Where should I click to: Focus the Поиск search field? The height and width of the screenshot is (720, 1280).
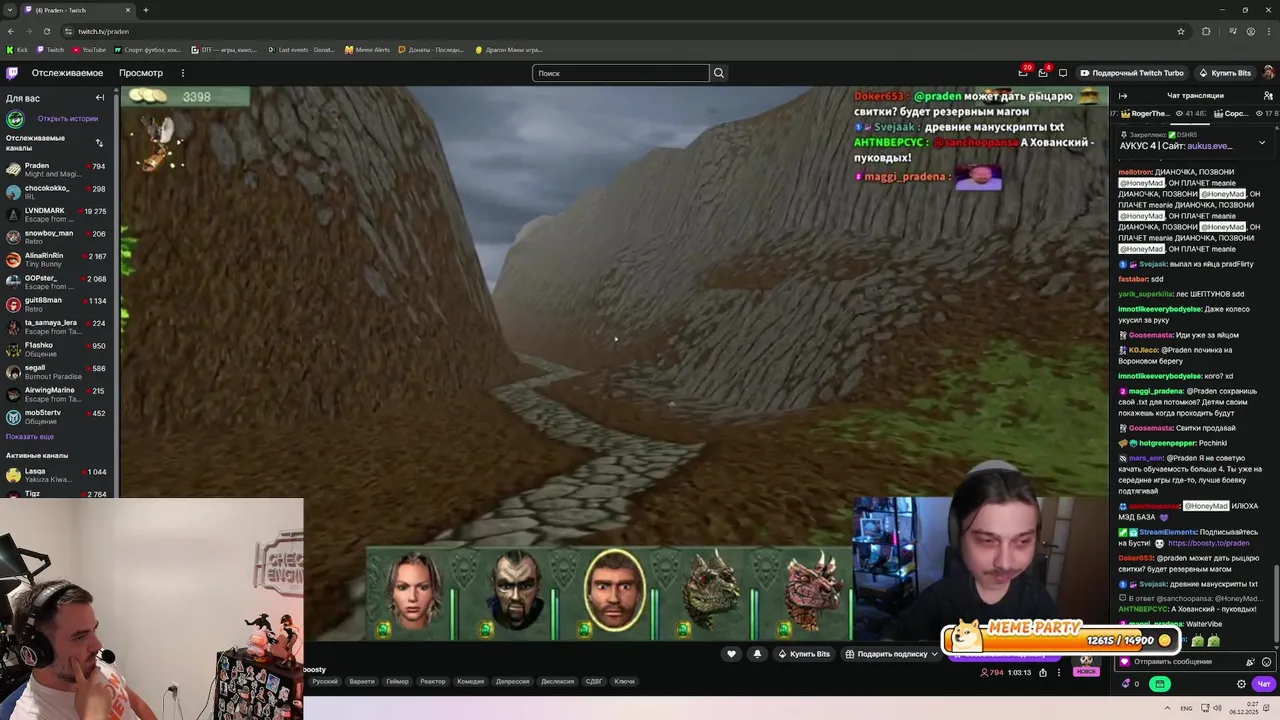[620, 73]
